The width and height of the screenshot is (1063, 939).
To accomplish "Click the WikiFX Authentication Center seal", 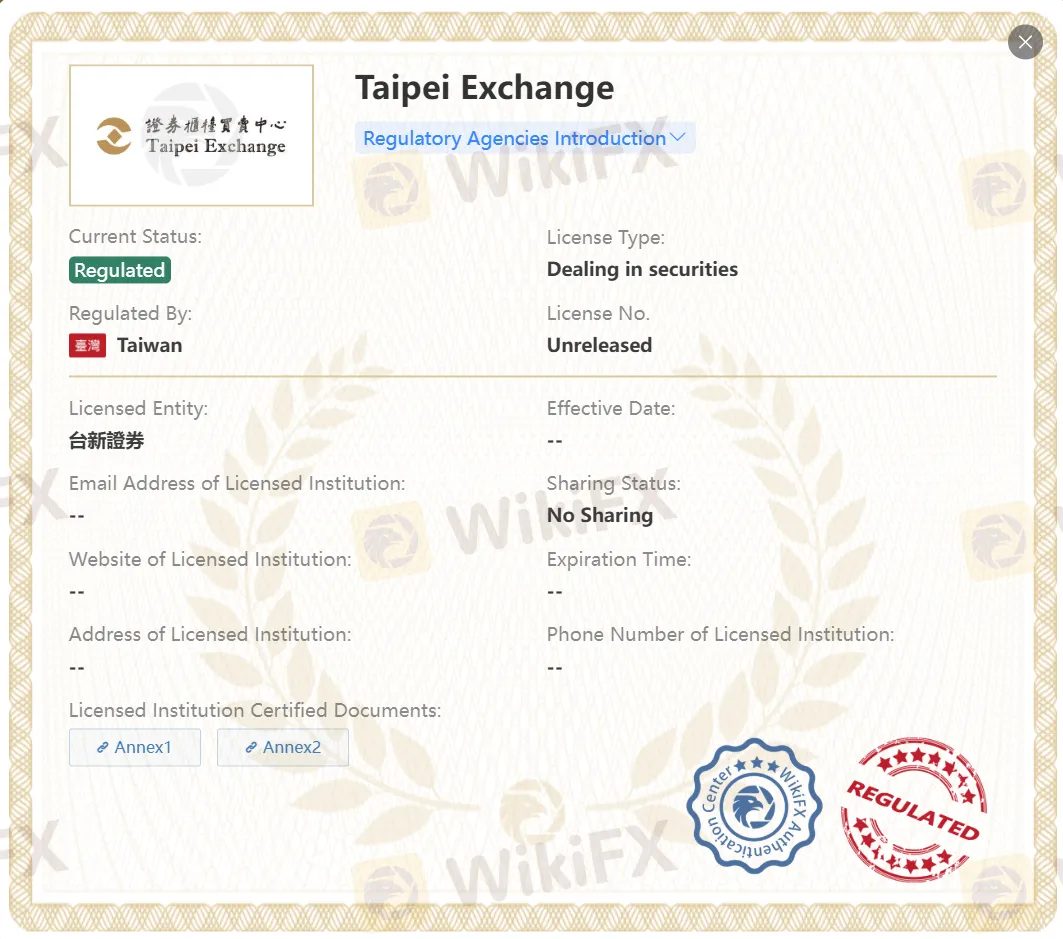I will click(754, 806).
